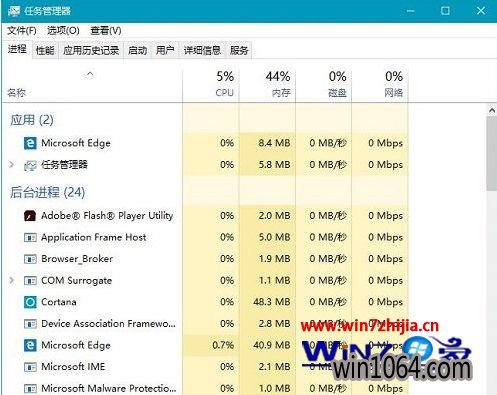
Task: Open the 查看(V) menu
Action: (x=106, y=31)
